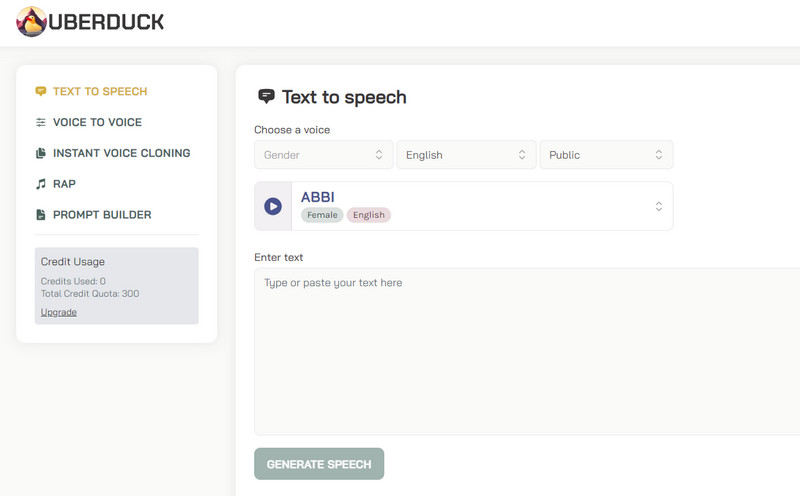Click the Instant Voice Cloning copy icon
This screenshot has height=496, width=800.
pyautogui.click(x=41, y=153)
